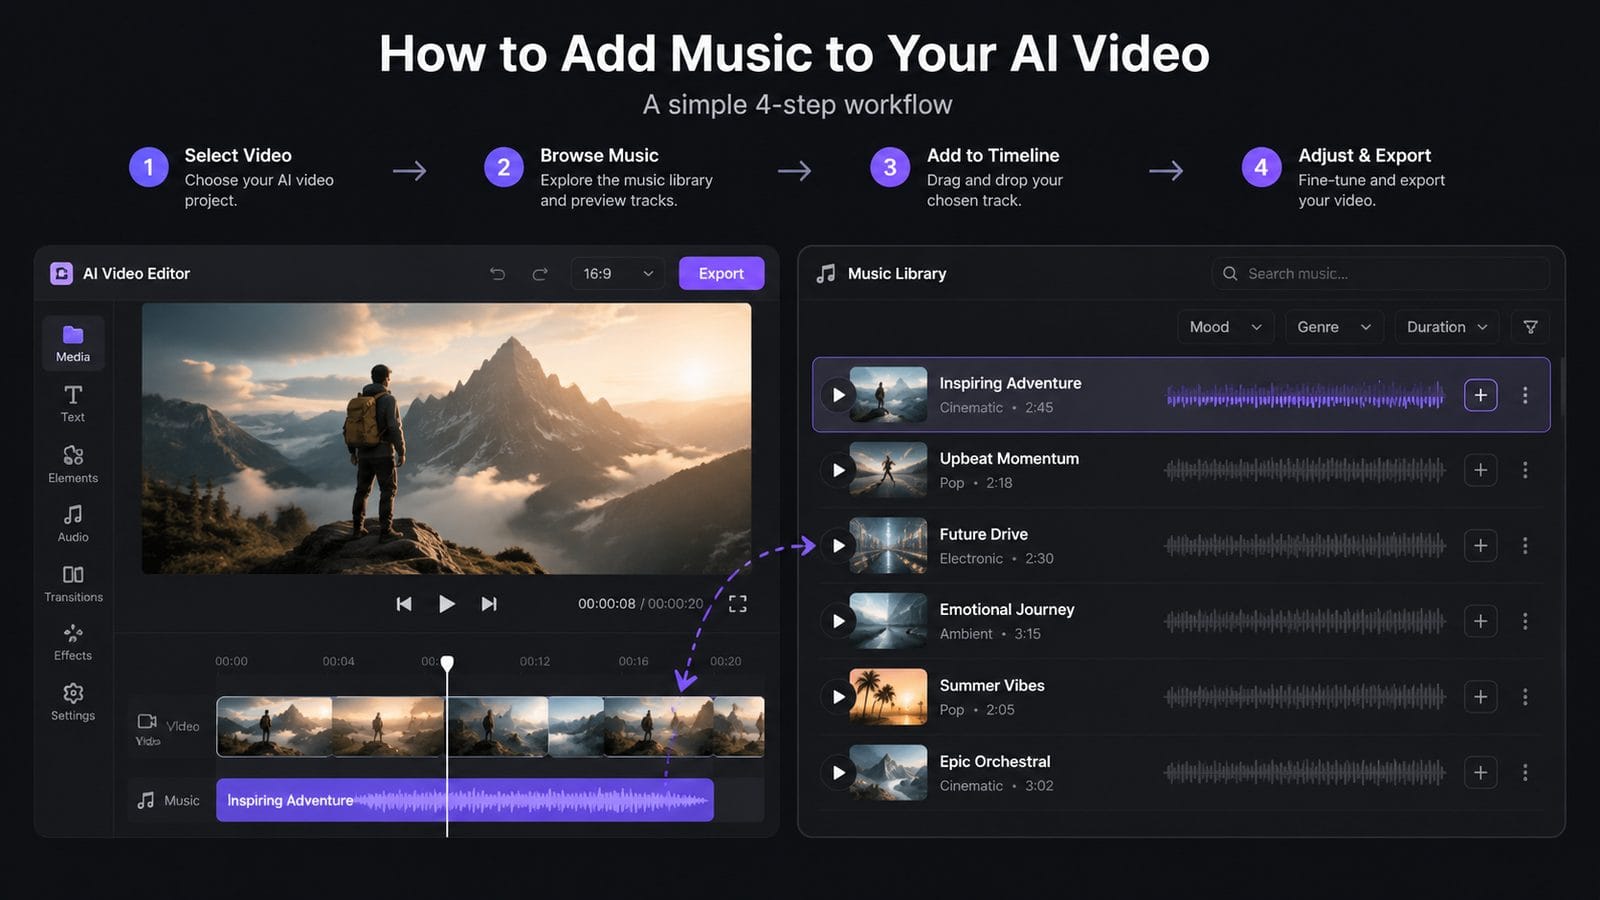Select the Text tool in sidebar
The width and height of the screenshot is (1600, 900).
click(x=73, y=403)
